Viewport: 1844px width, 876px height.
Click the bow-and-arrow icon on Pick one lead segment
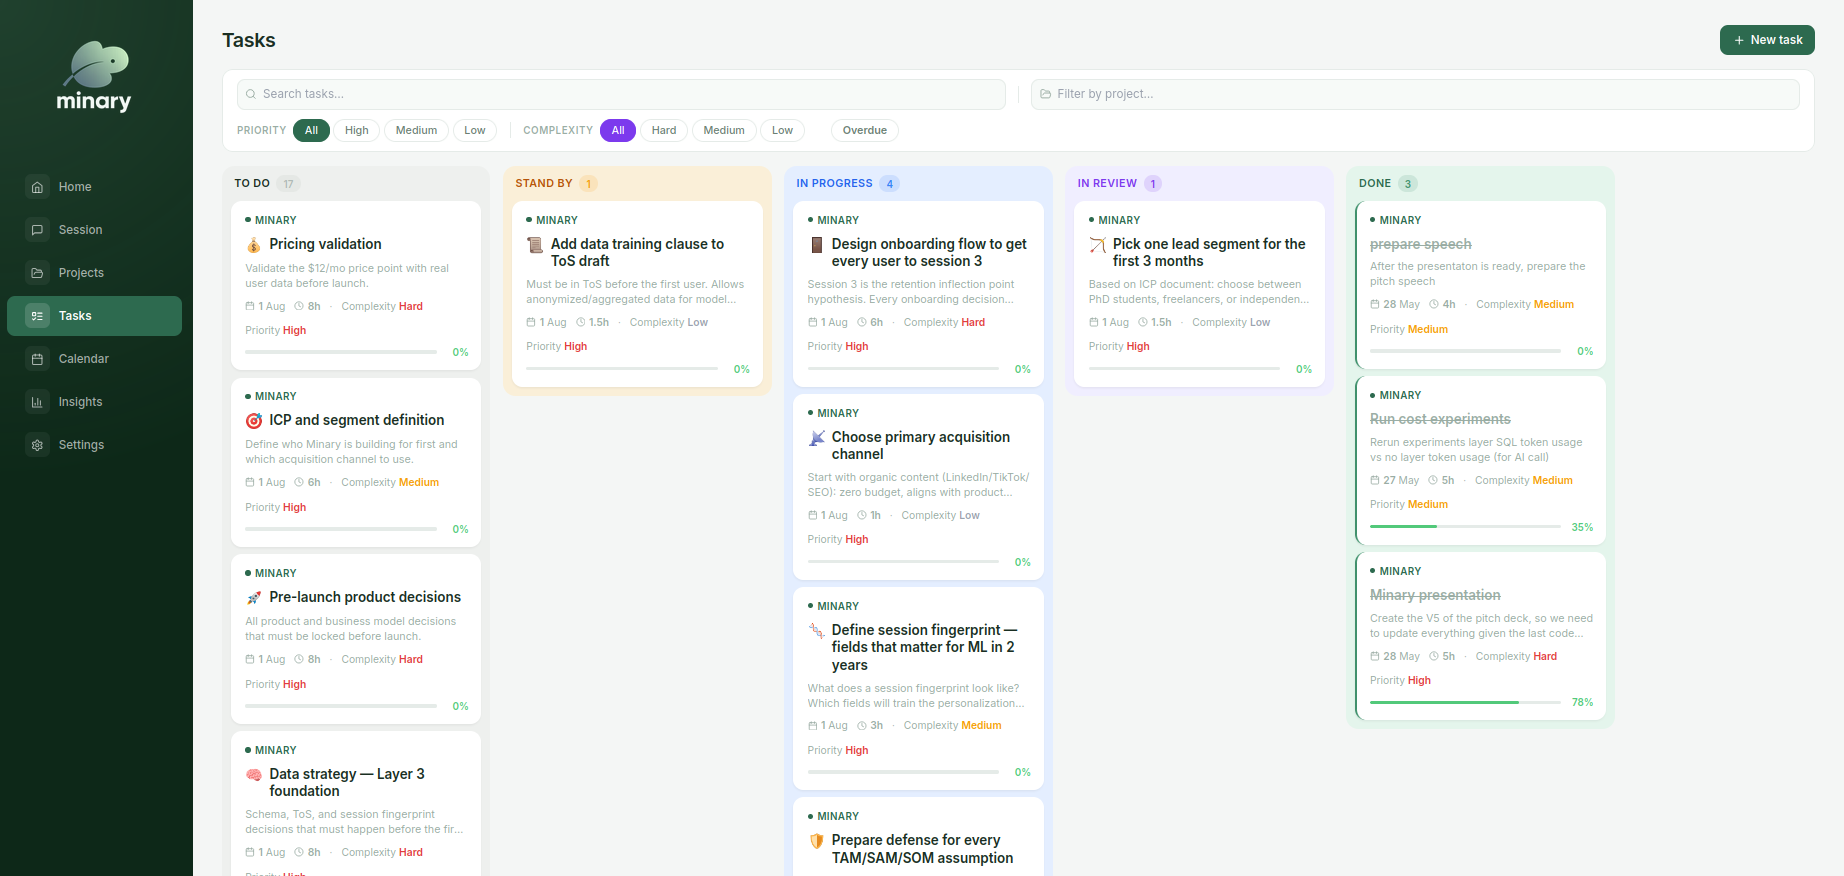1097,245
